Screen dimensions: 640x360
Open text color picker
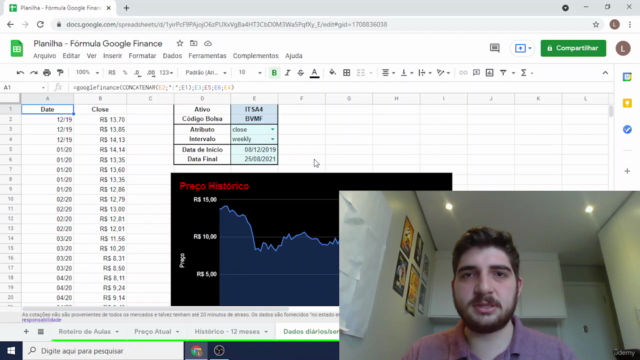coord(314,73)
